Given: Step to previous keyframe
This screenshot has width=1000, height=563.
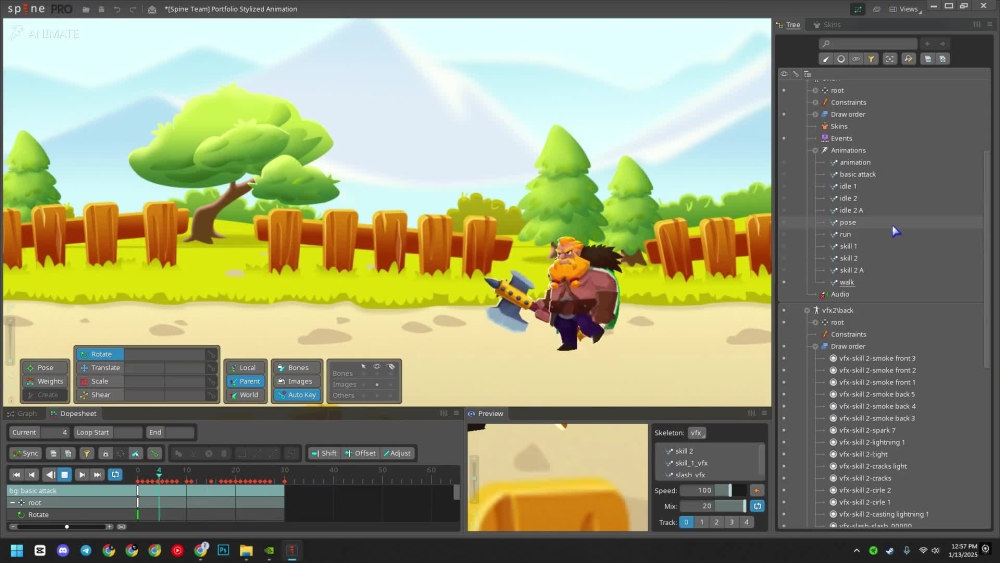Looking at the screenshot, I should pyautogui.click(x=32, y=474).
